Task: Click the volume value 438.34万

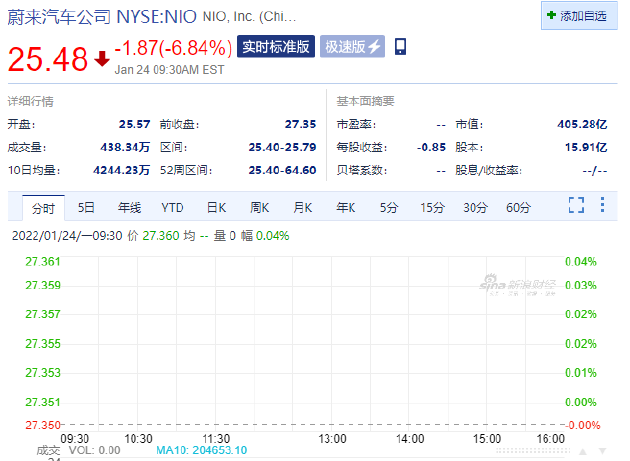Action: pyautogui.click(x=125, y=147)
